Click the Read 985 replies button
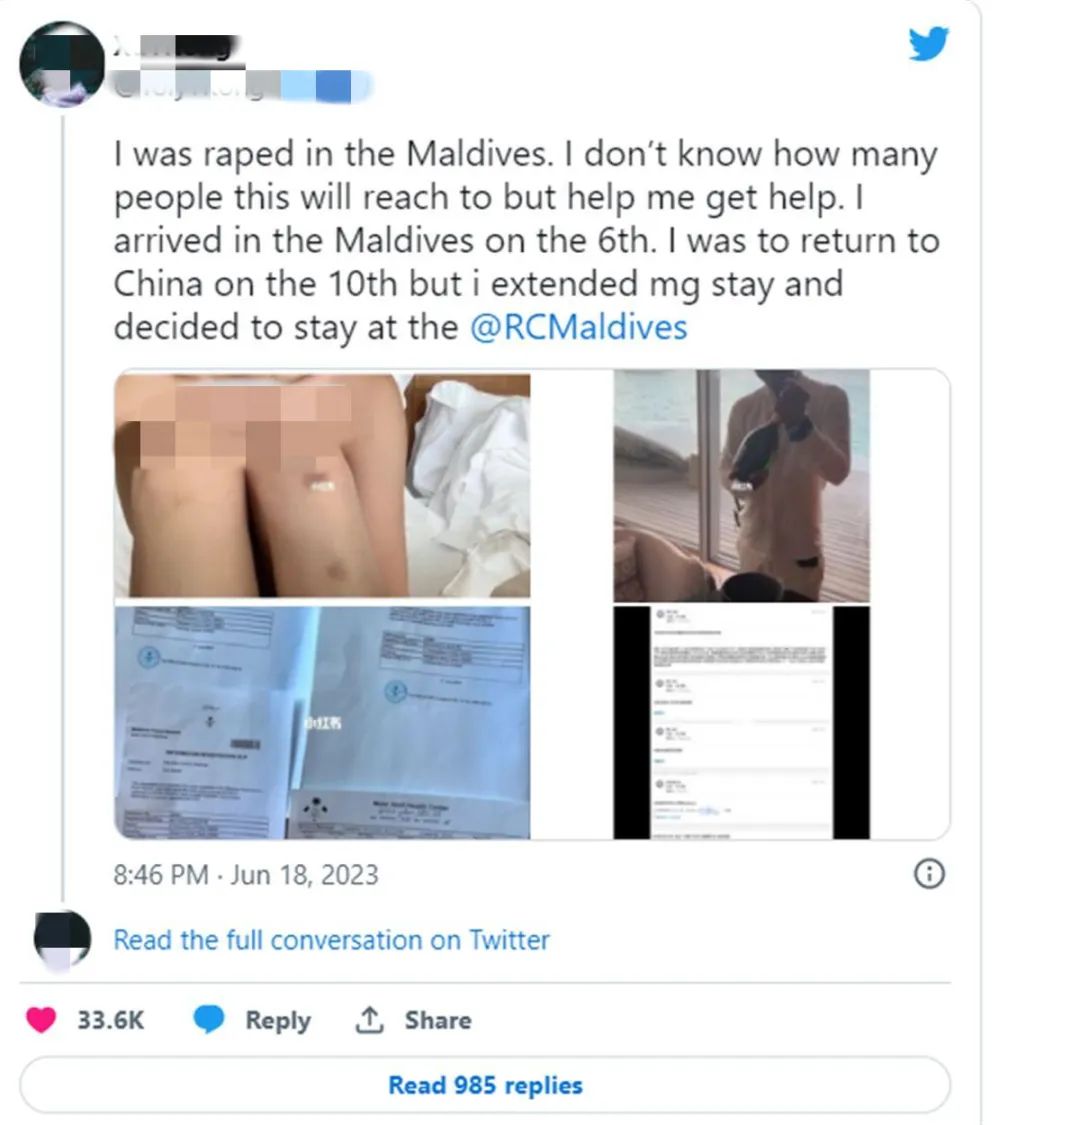The height and width of the screenshot is (1125, 1080). [x=485, y=1085]
